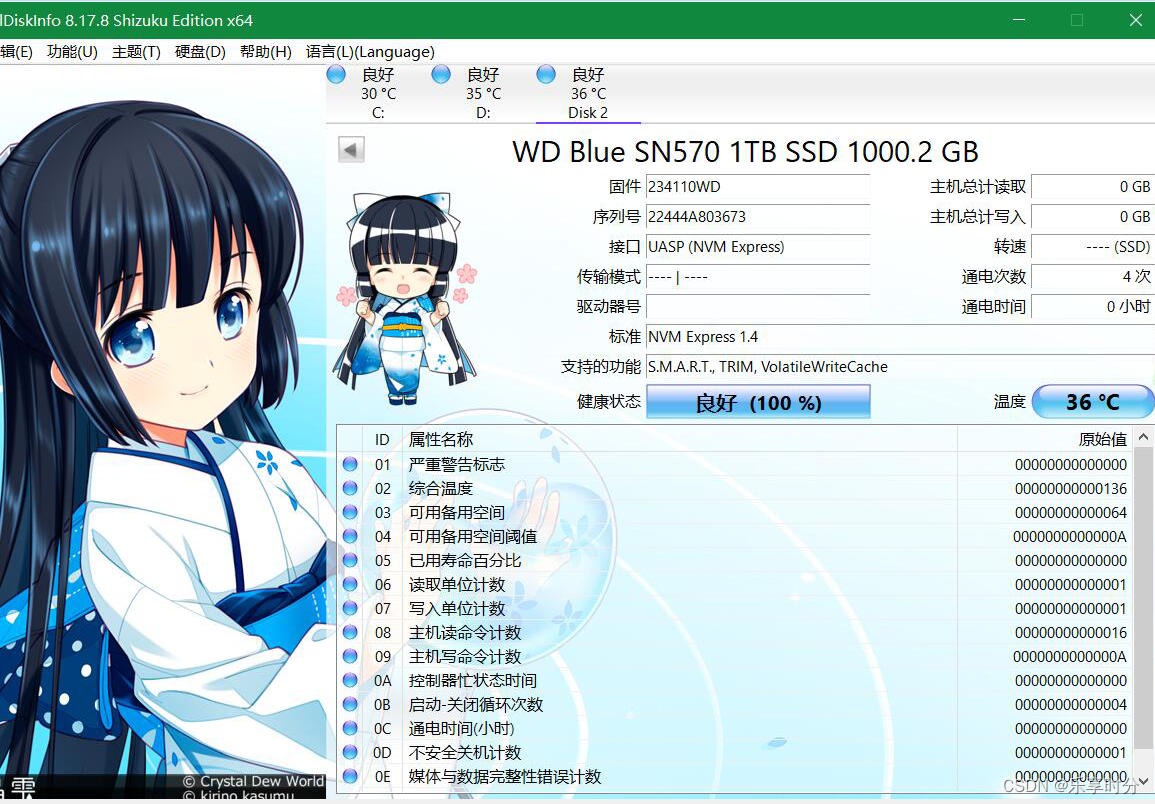Click the 36 °C temperature indicator
Screen dimensions: 1155x804
(1092, 401)
